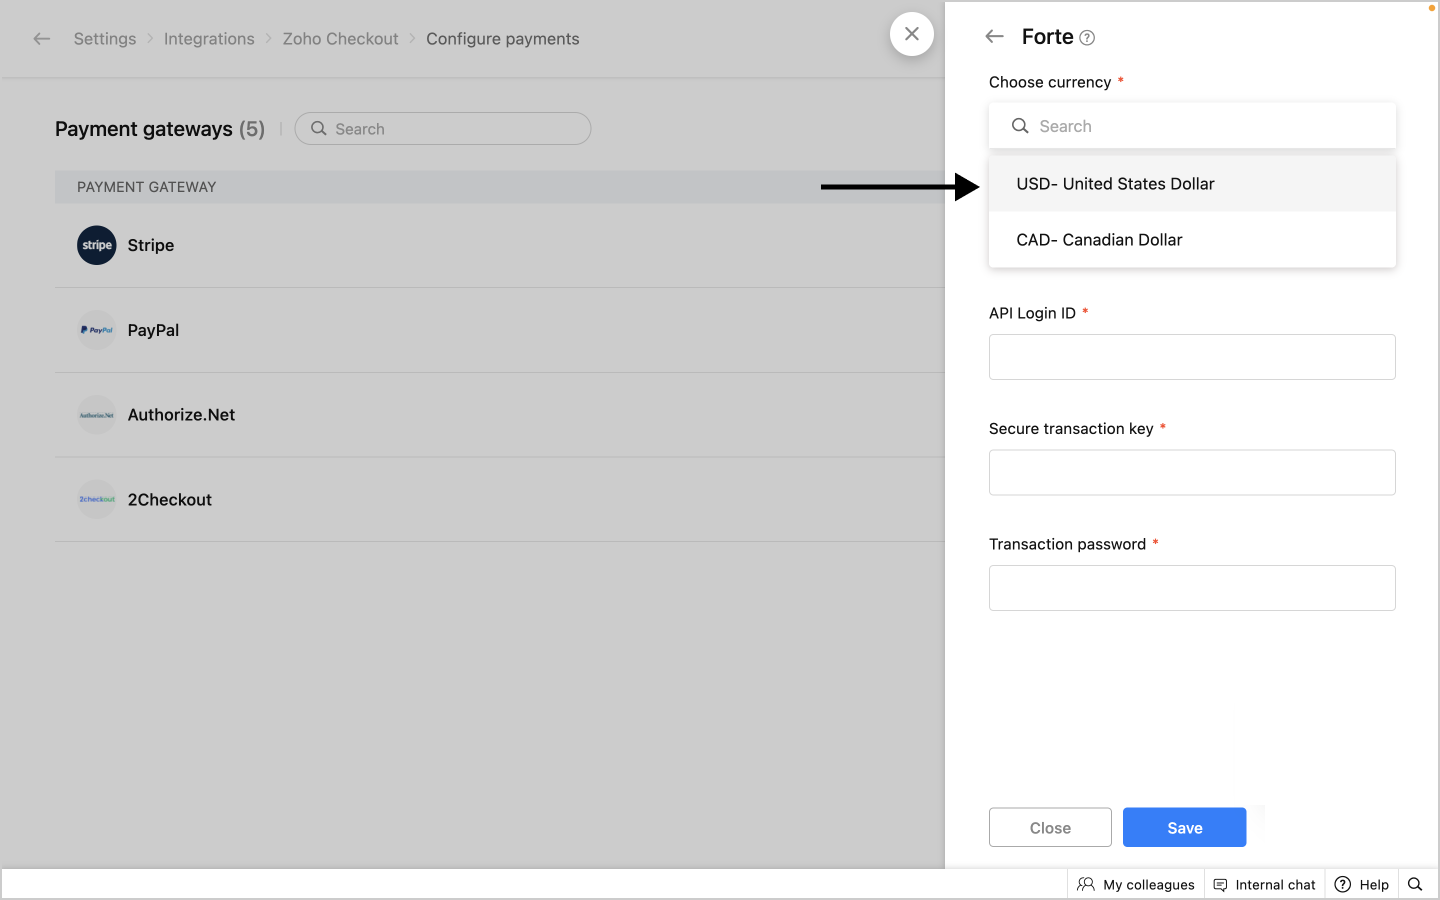The width and height of the screenshot is (1440, 900).
Task: Click the Stripe gateway logo
Action: click(97, 245)
